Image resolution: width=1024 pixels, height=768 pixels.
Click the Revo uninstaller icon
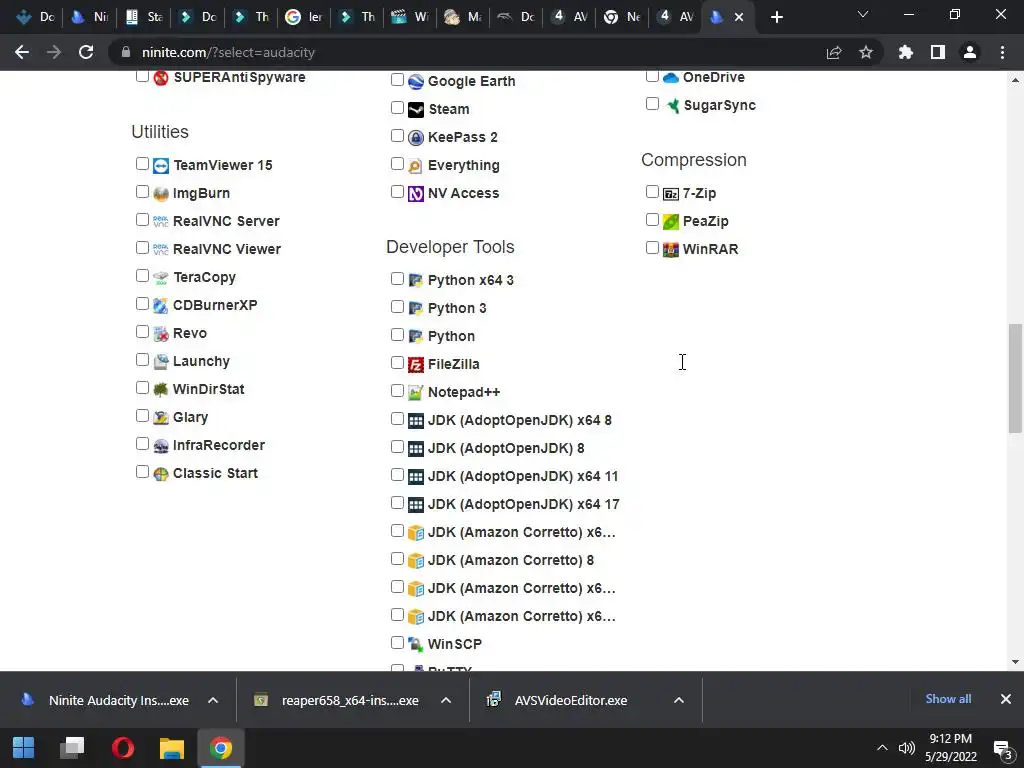[x=161, y=334]
